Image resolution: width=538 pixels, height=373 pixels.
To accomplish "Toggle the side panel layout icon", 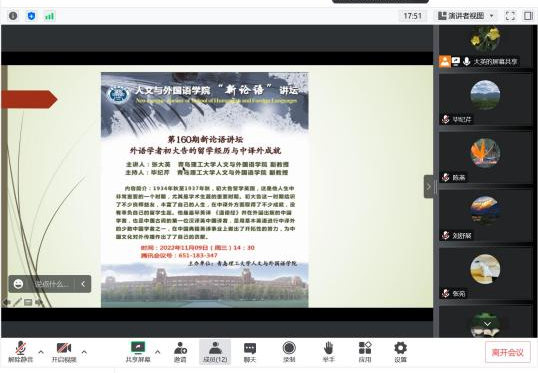I will pos(528,16).
